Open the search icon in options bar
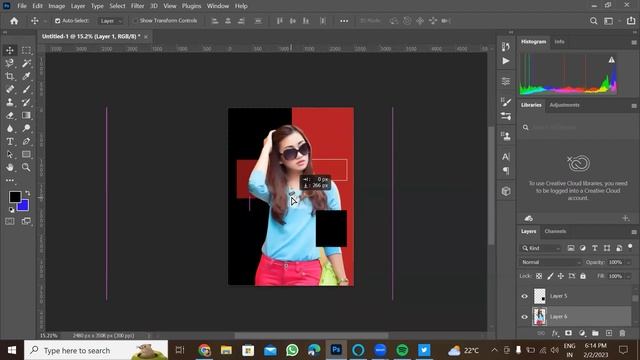 pos(593,21)
